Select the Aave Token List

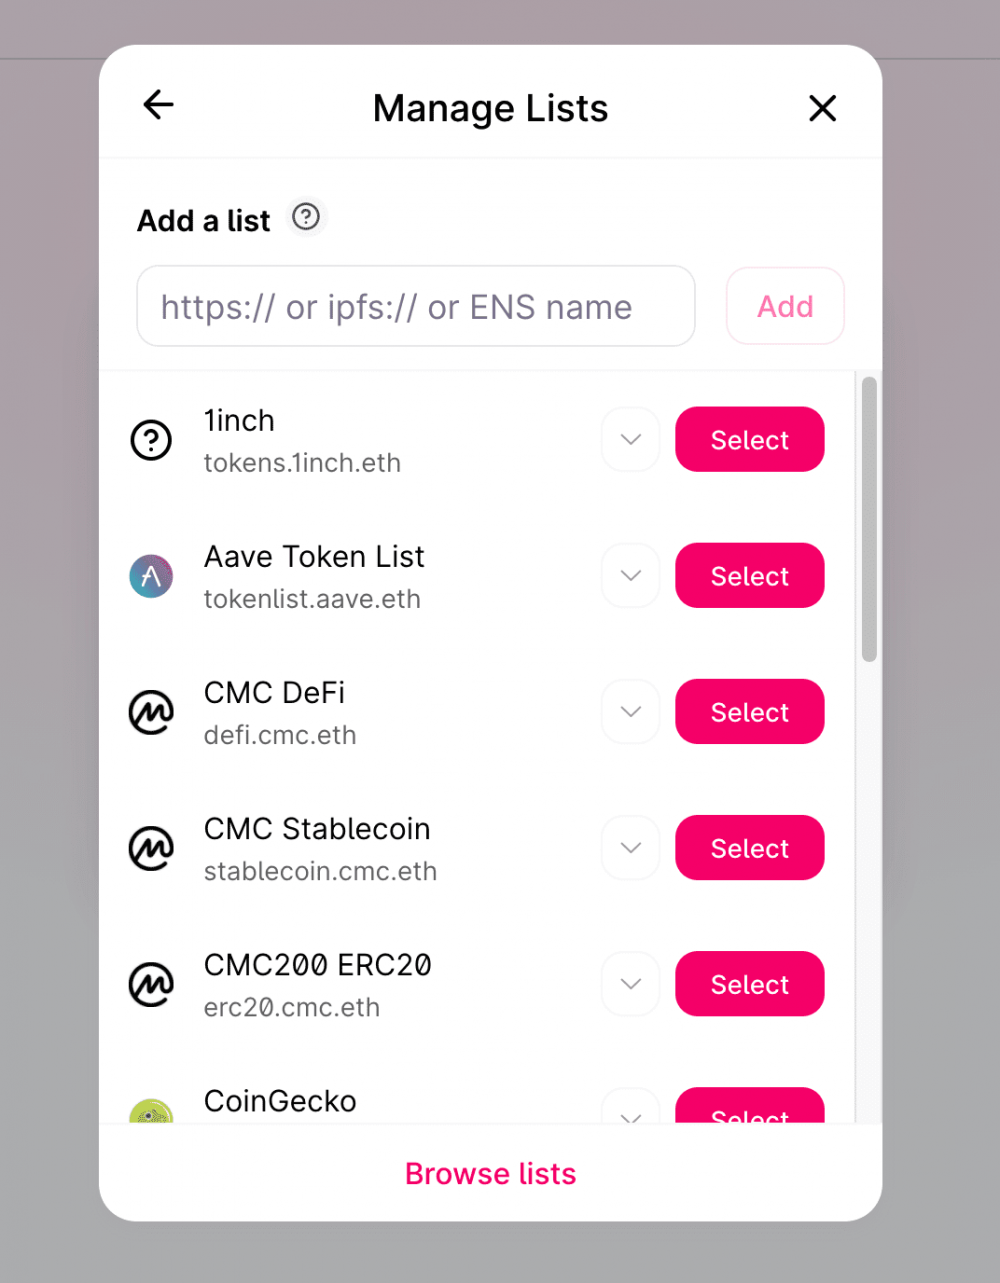pos(749,576)
